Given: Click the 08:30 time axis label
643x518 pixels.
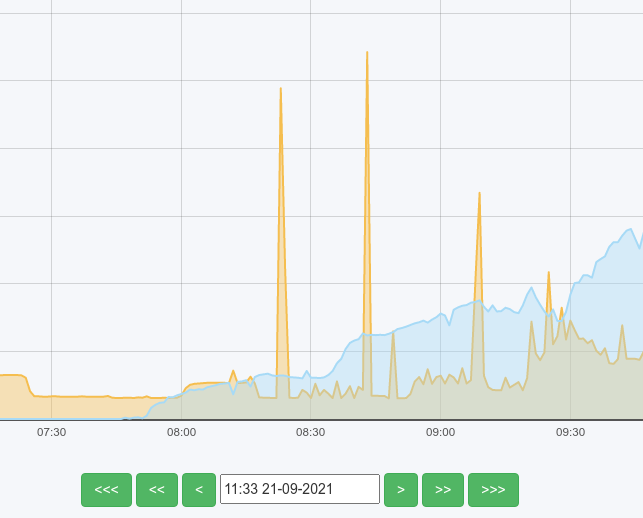Looking at the screenshot, I should [310, 433].
